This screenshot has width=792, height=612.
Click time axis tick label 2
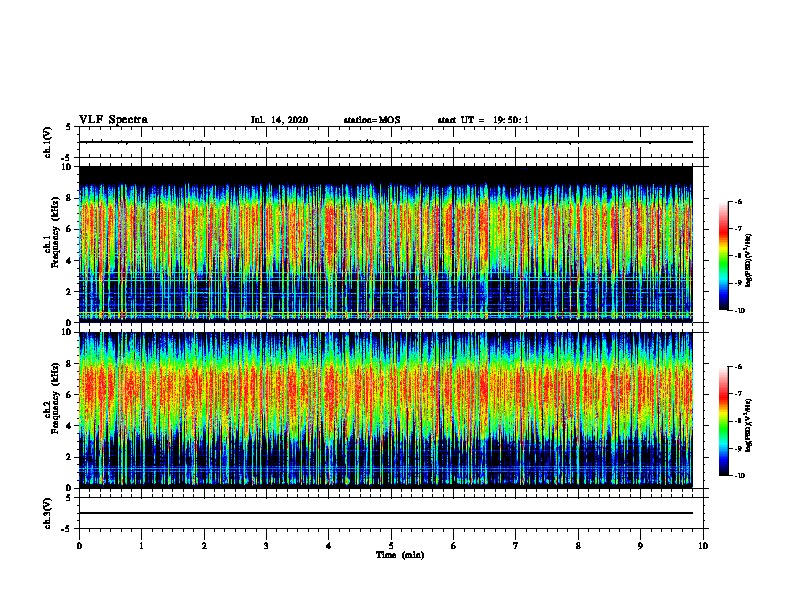pos(204,546)
